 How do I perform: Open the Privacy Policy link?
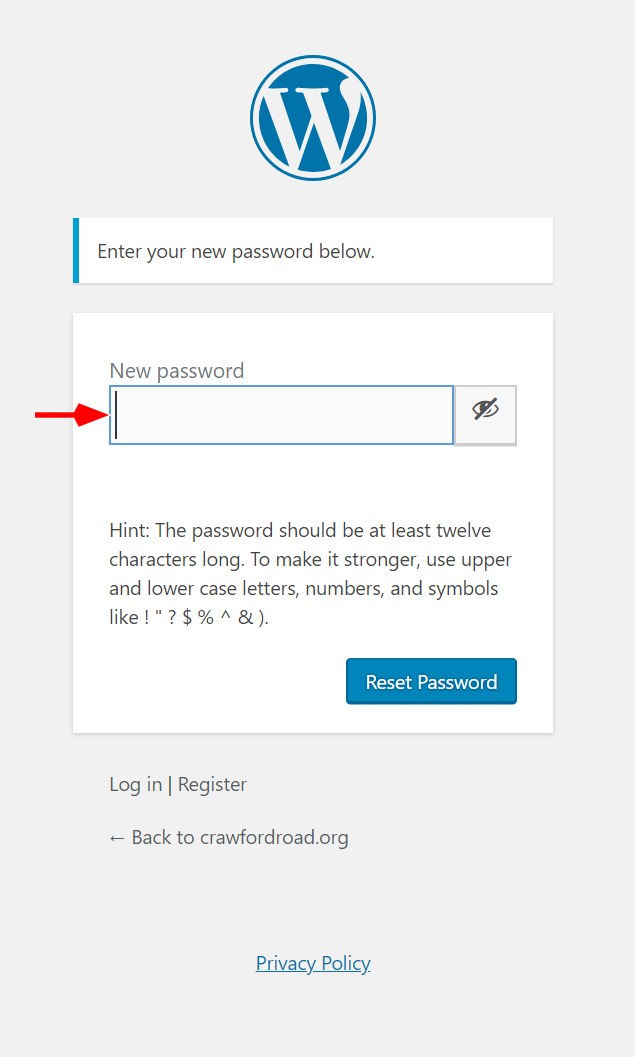pos(313,963)
